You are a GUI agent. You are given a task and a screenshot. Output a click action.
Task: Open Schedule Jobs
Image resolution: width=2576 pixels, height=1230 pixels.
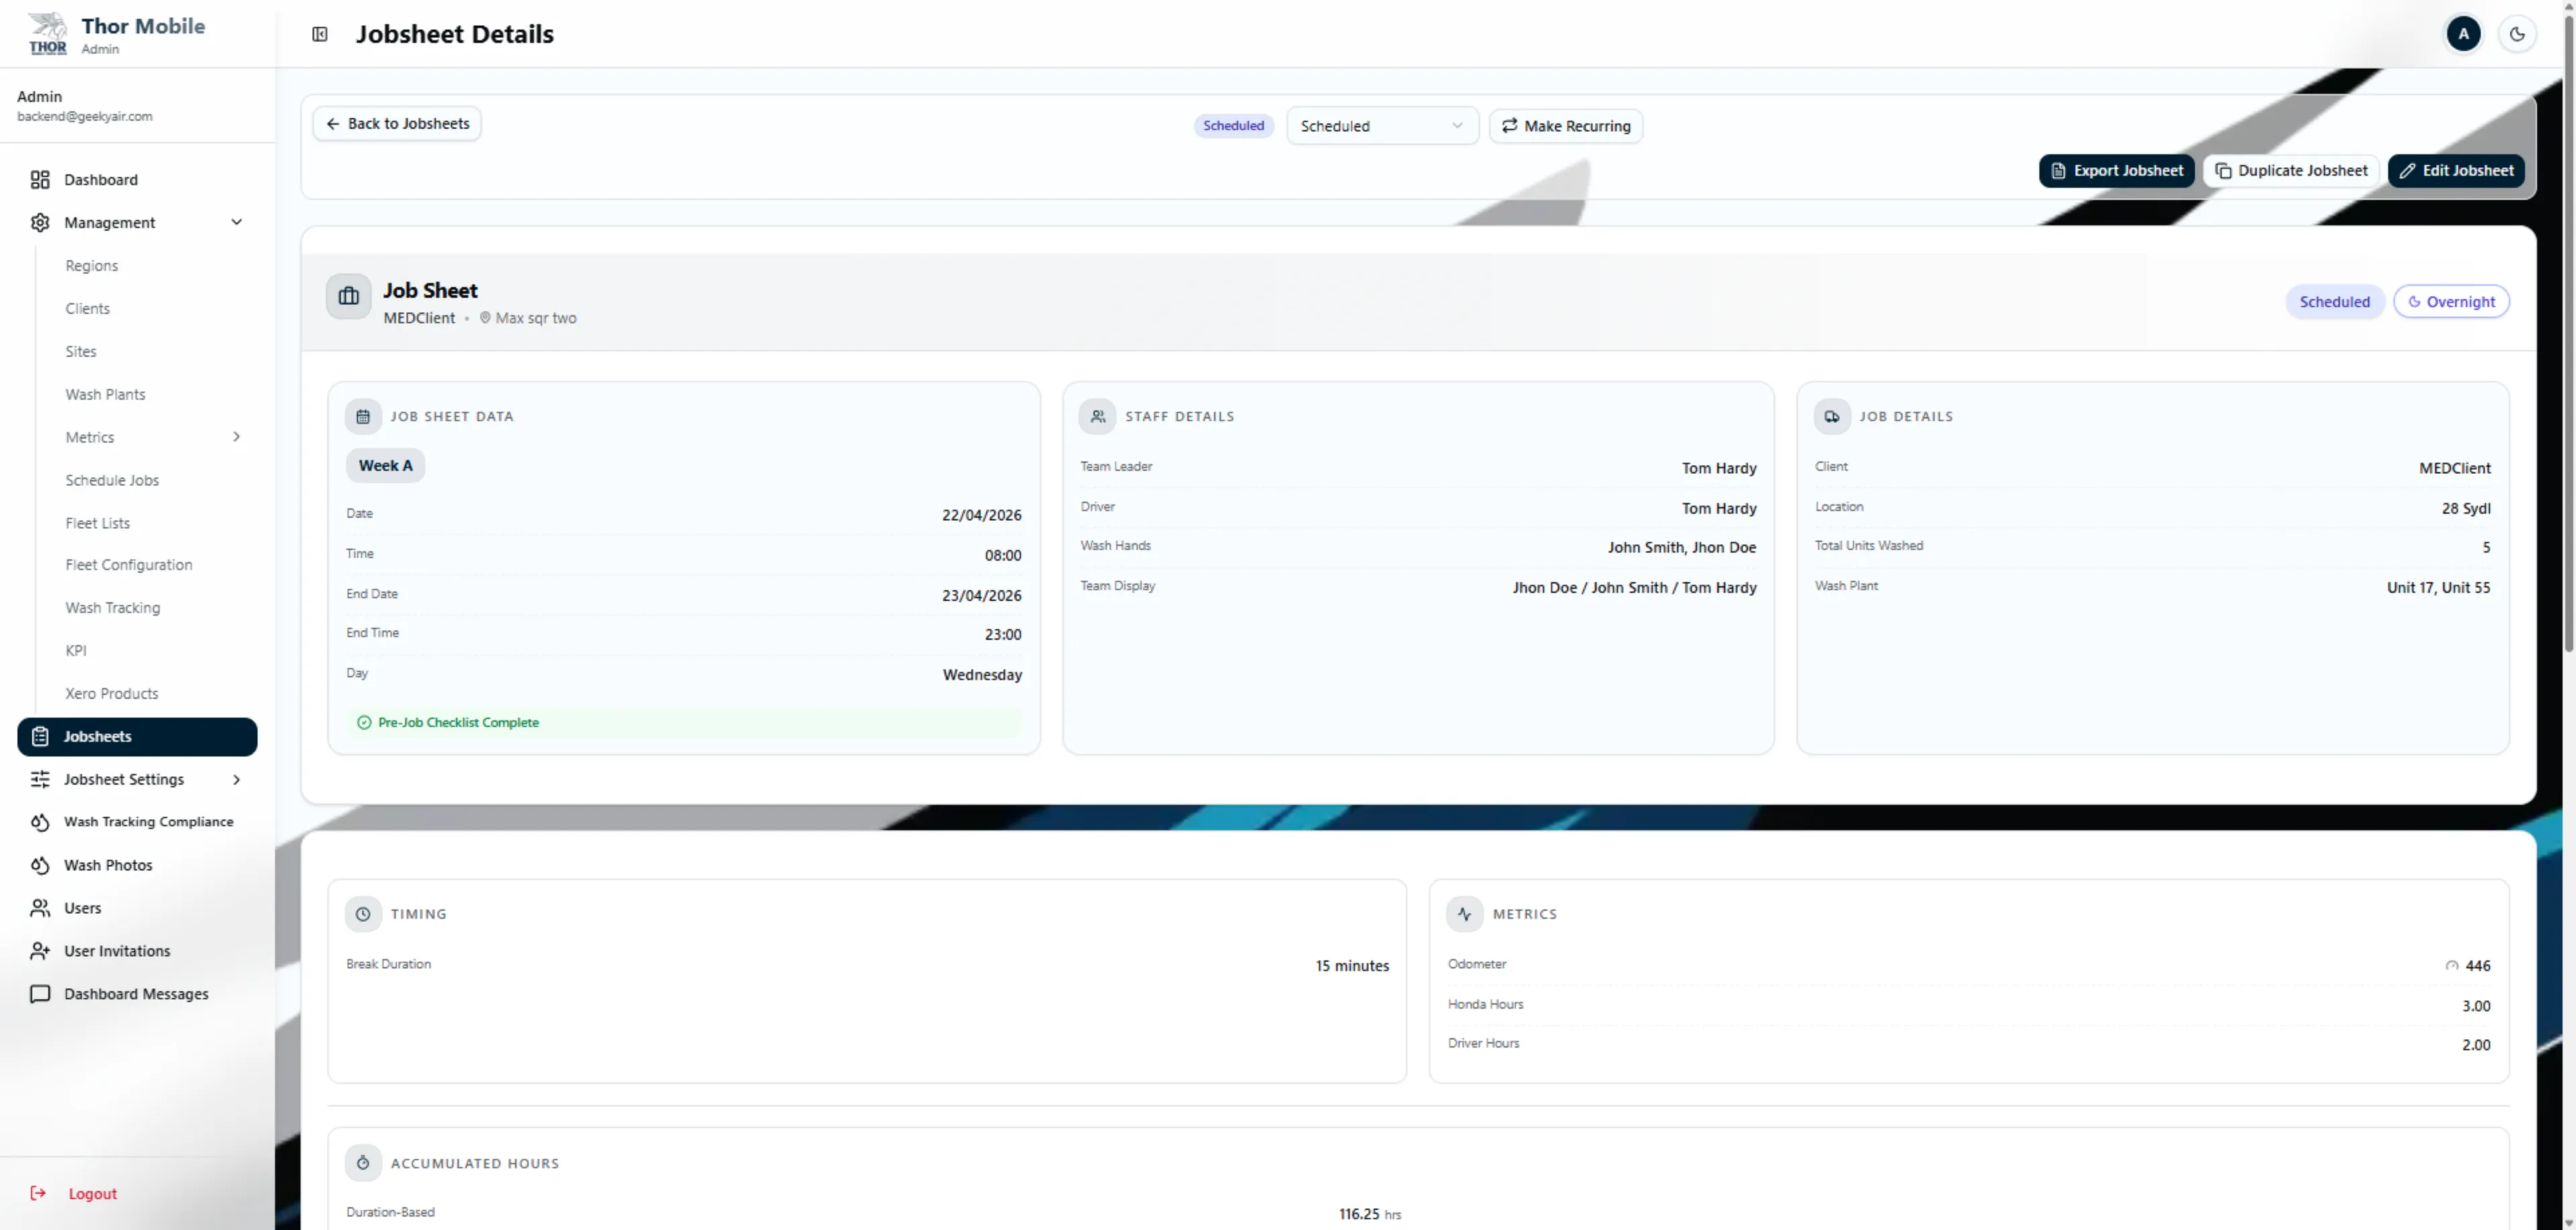112,481
